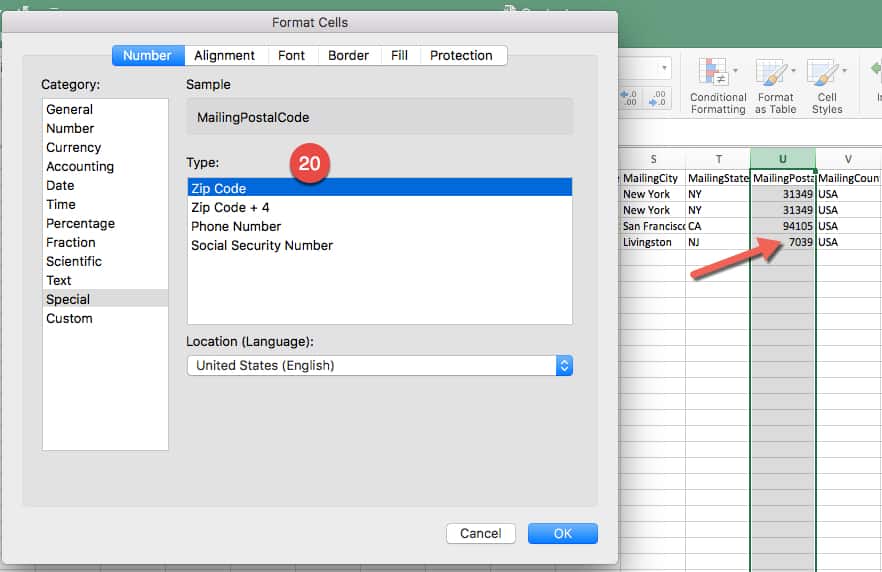Select Social Security Number type

[x=262, y=245]
